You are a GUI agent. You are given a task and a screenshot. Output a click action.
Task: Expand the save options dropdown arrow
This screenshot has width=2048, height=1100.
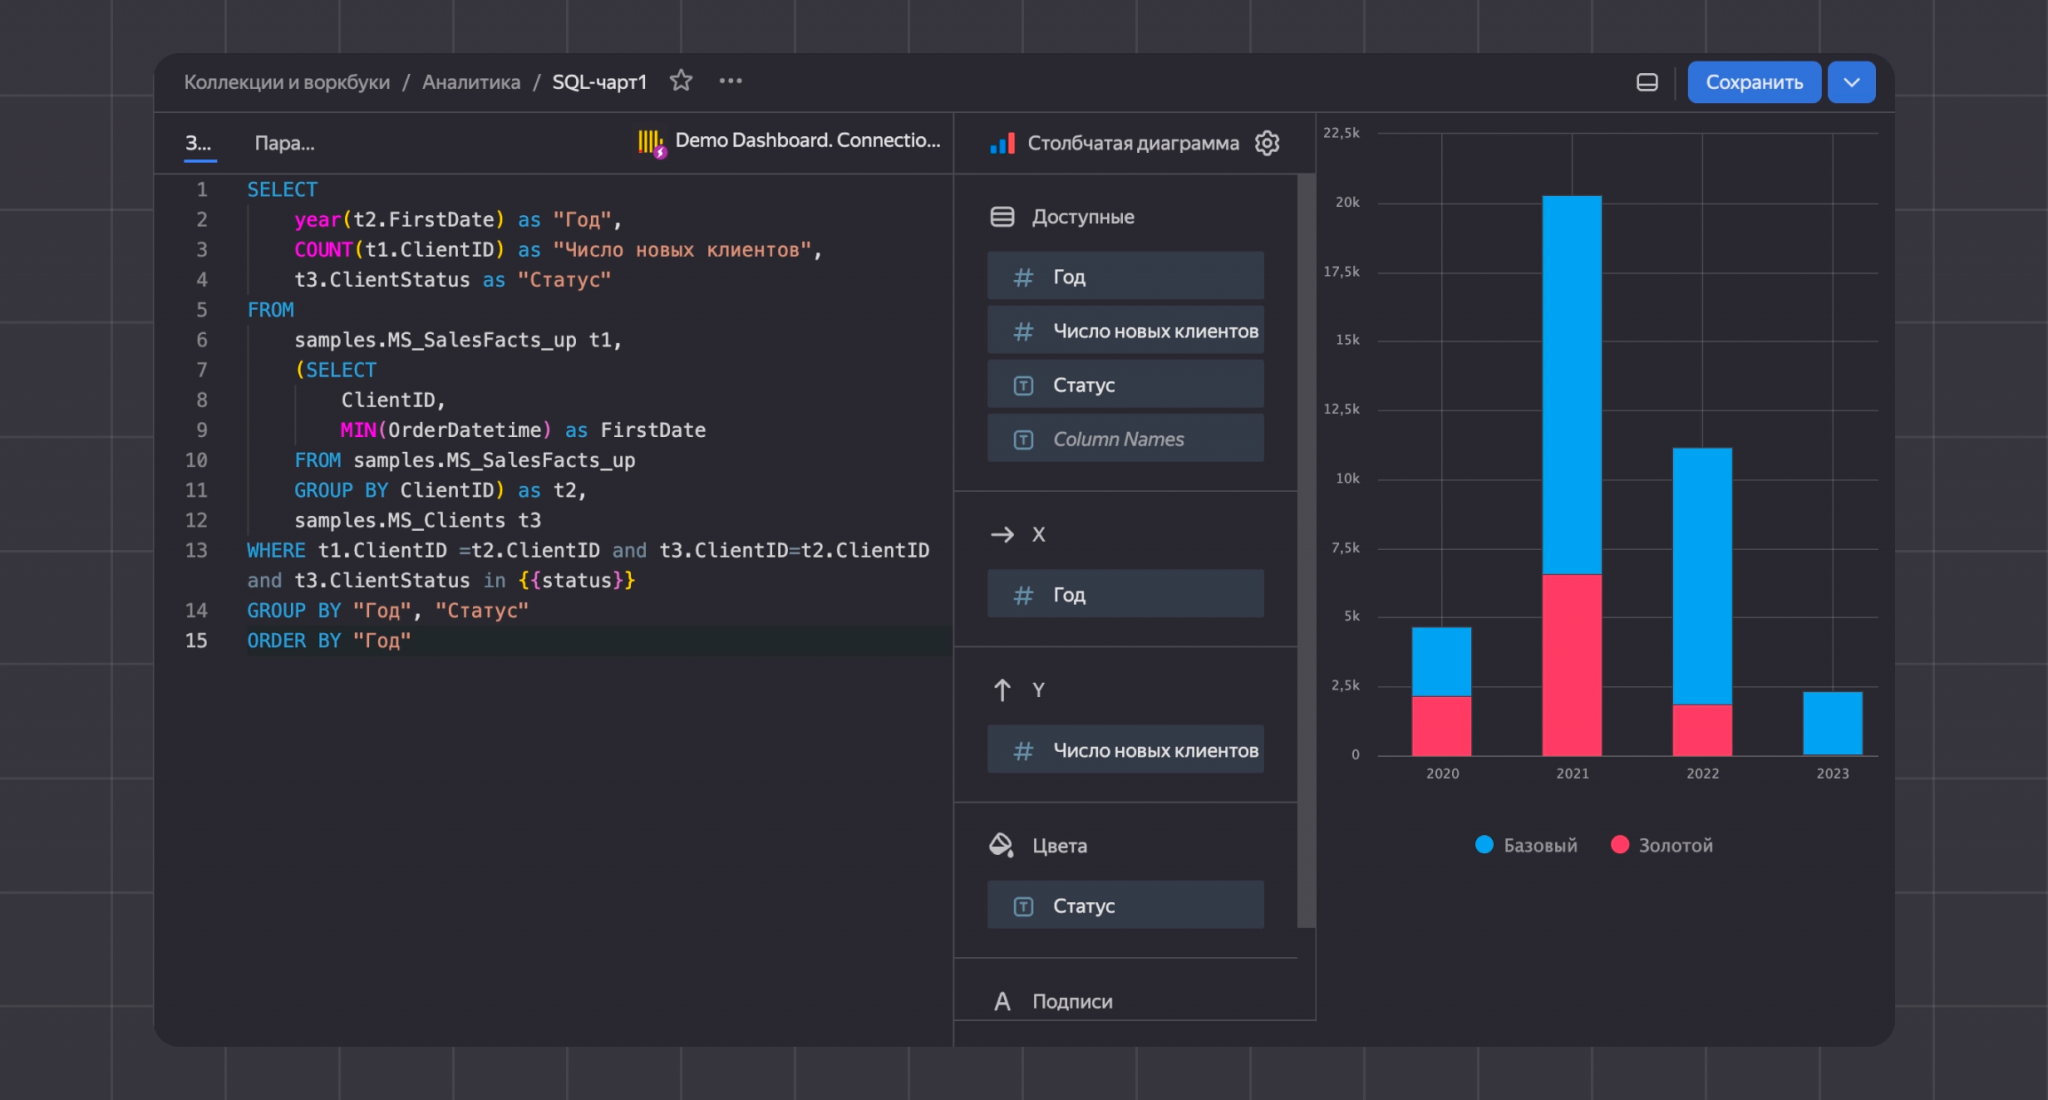[1851, 82]
